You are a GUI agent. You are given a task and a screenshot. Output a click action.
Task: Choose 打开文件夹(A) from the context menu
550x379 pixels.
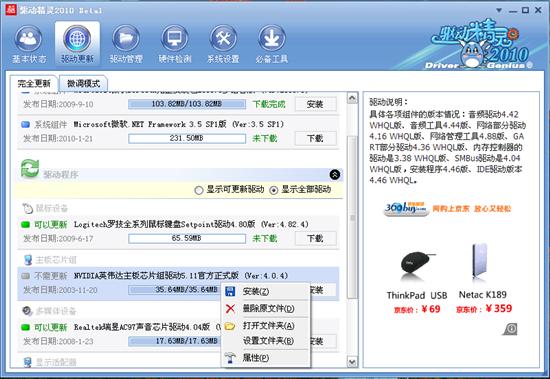coord(266,326)
